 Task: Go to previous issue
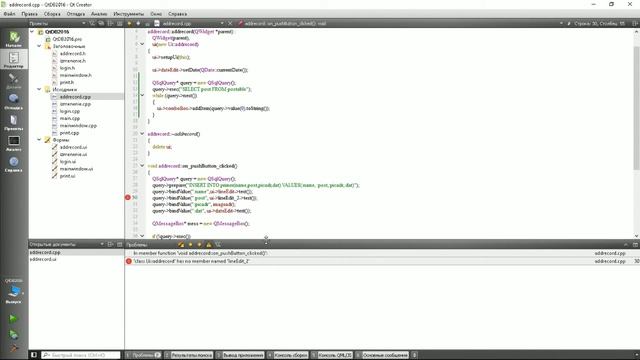(191, 244)
